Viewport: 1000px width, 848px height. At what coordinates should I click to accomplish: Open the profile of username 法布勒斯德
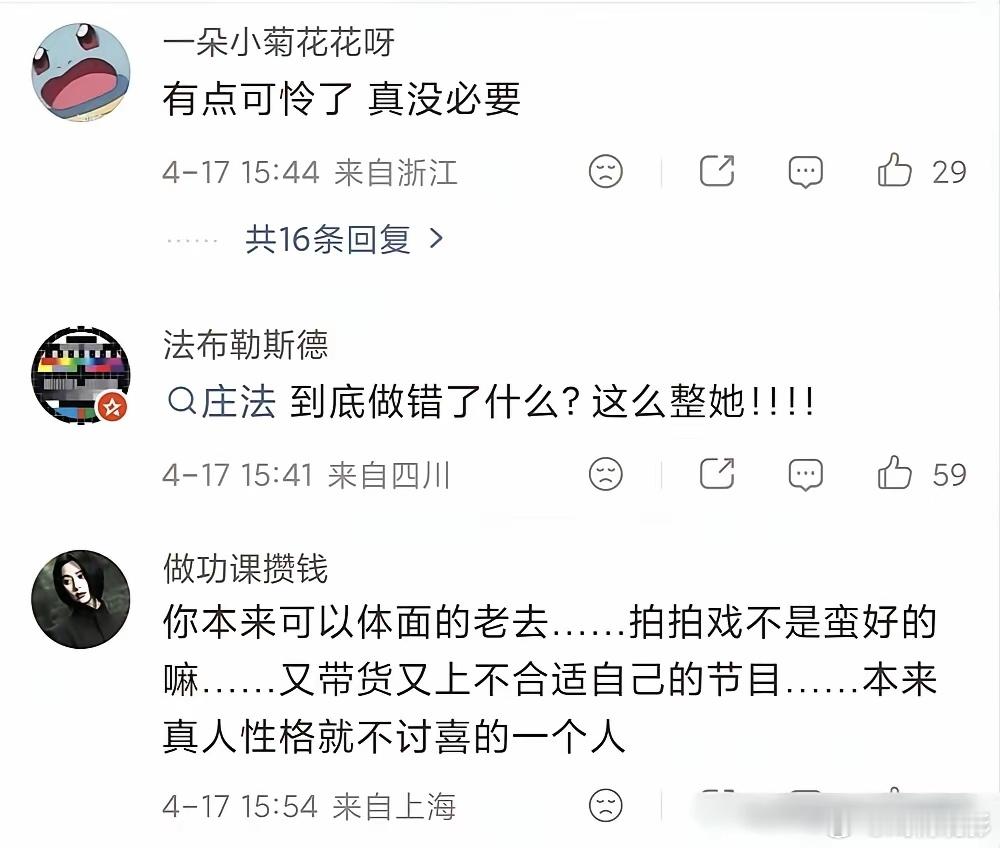pyautogui.click(x=246, y=345)
